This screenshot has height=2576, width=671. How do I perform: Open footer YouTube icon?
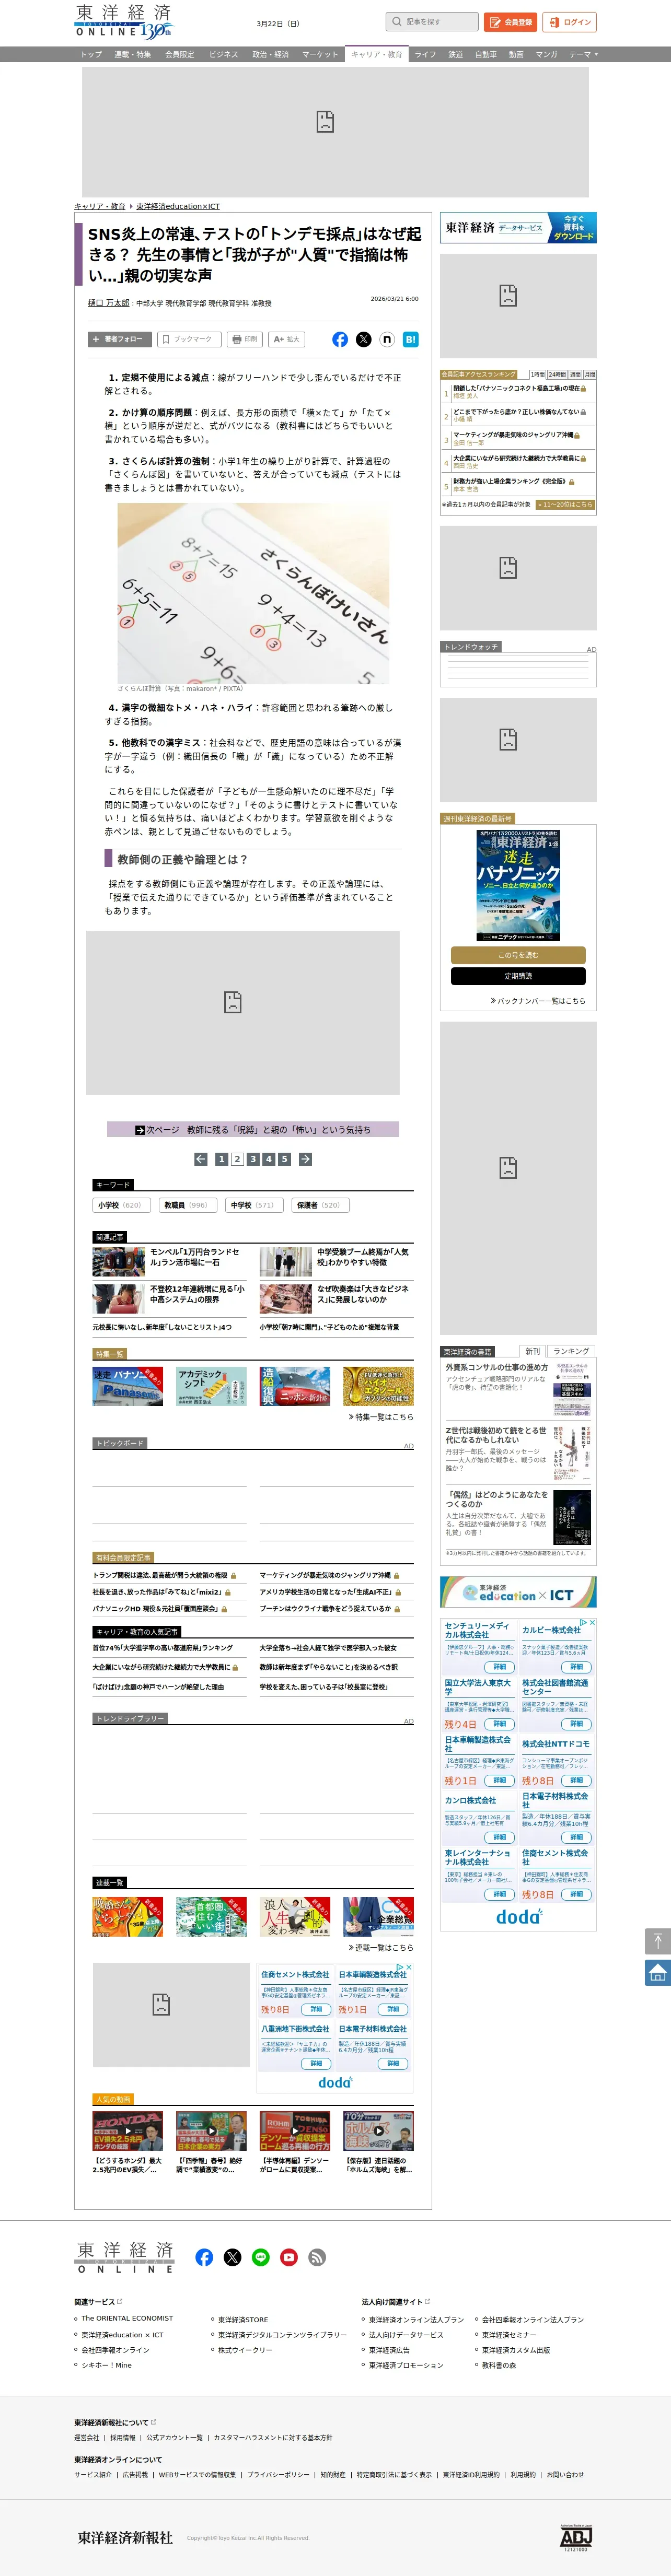289,2257
